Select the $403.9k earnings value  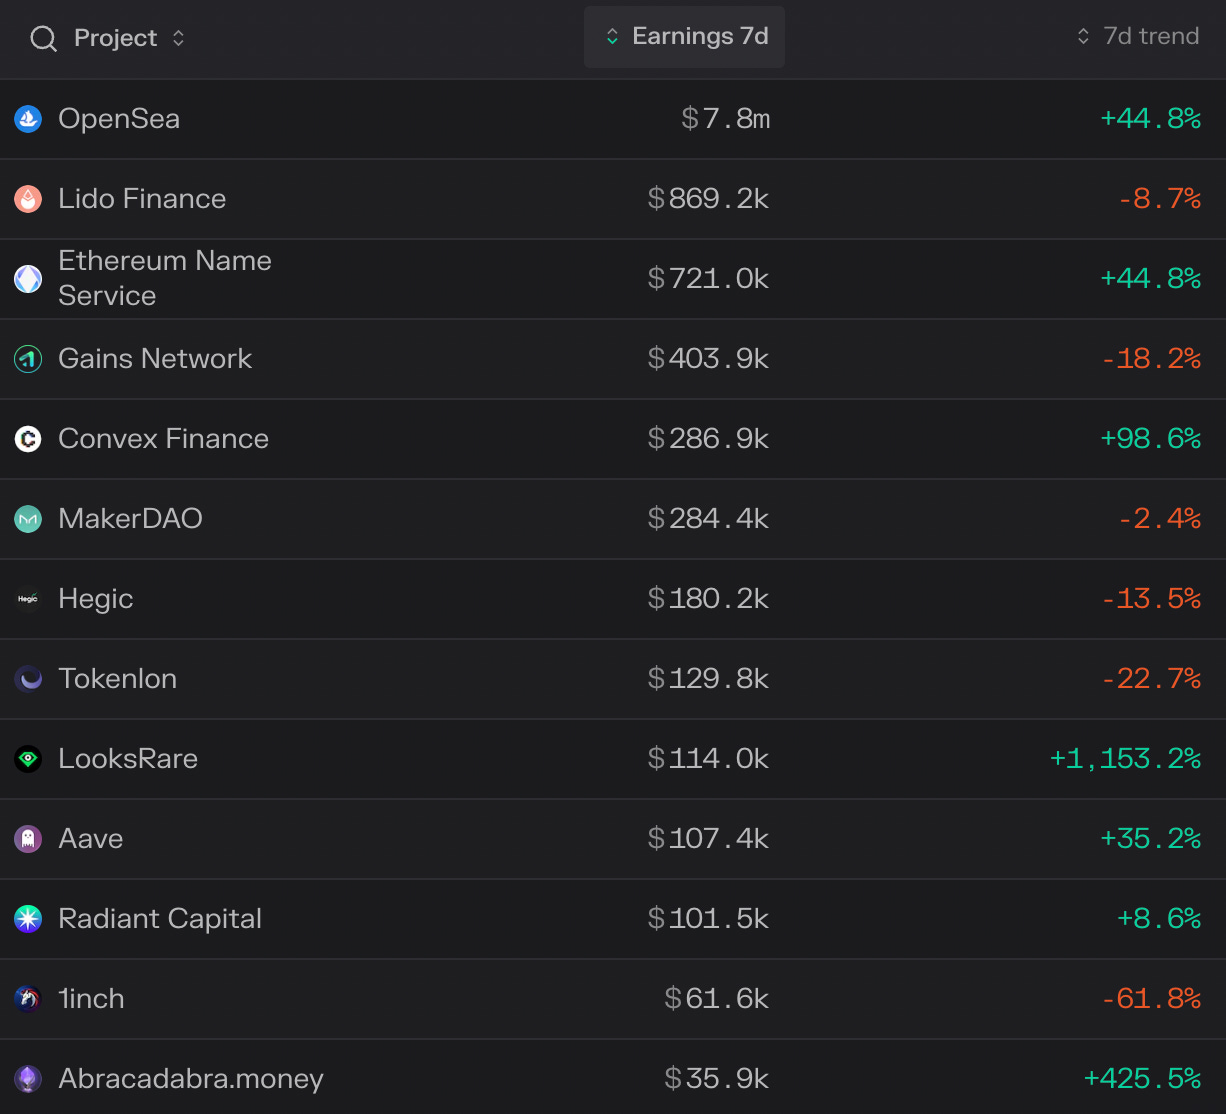708,359
